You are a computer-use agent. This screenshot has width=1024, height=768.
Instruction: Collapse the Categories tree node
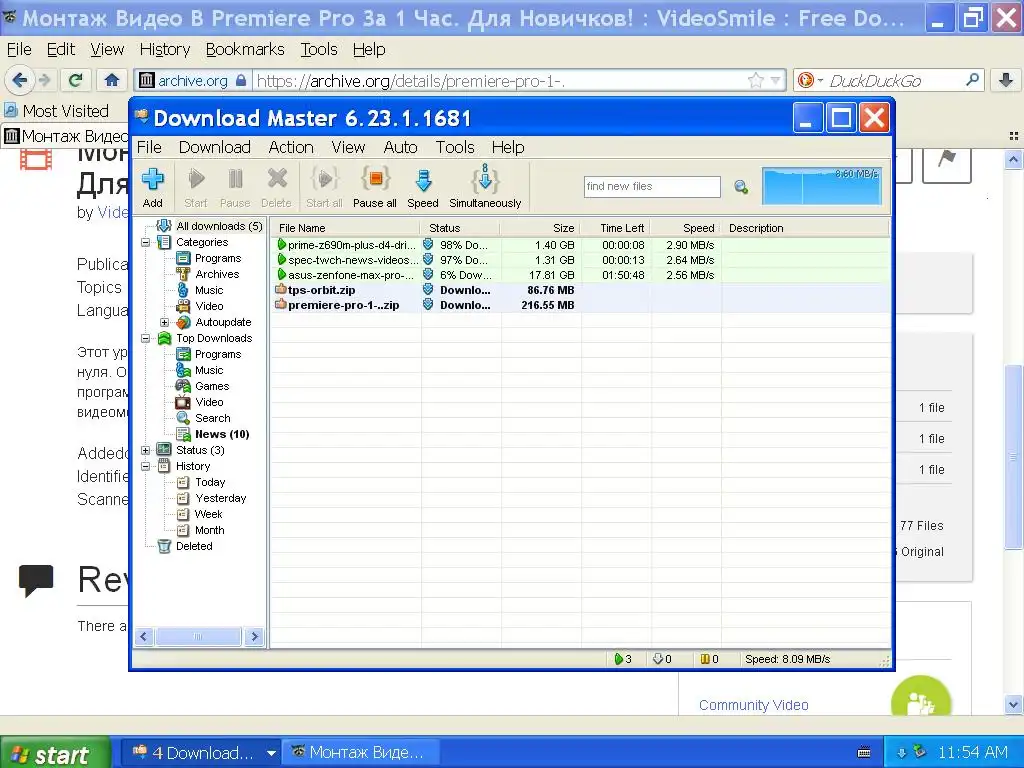146,242
